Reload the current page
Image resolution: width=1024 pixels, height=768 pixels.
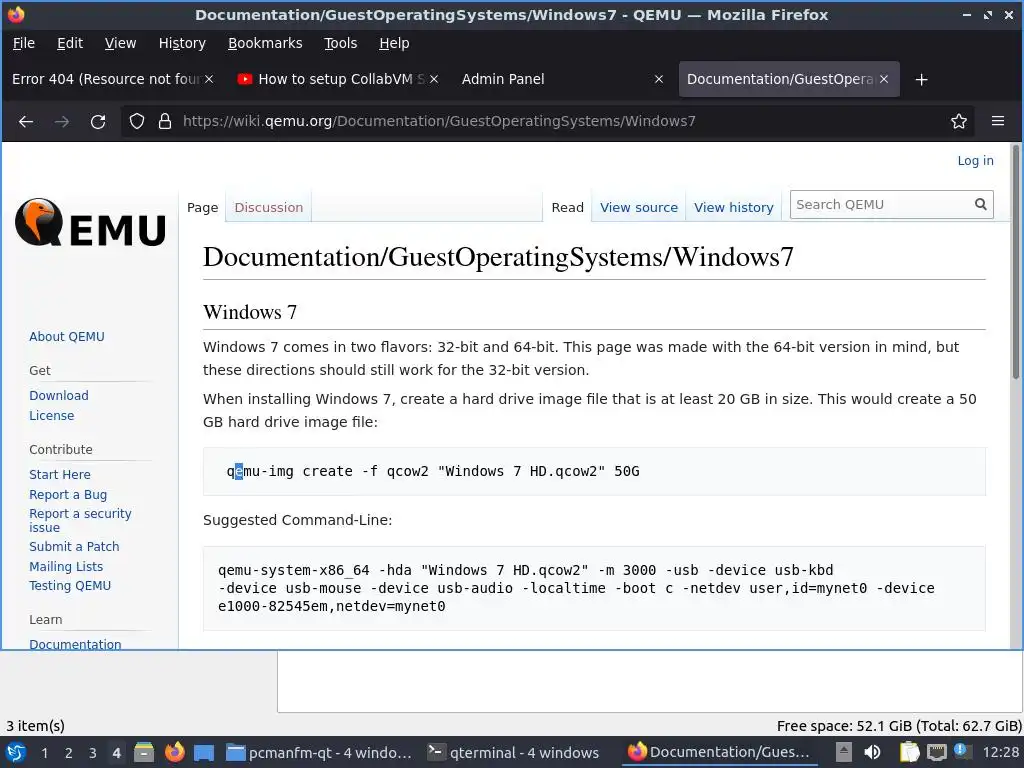98,121
